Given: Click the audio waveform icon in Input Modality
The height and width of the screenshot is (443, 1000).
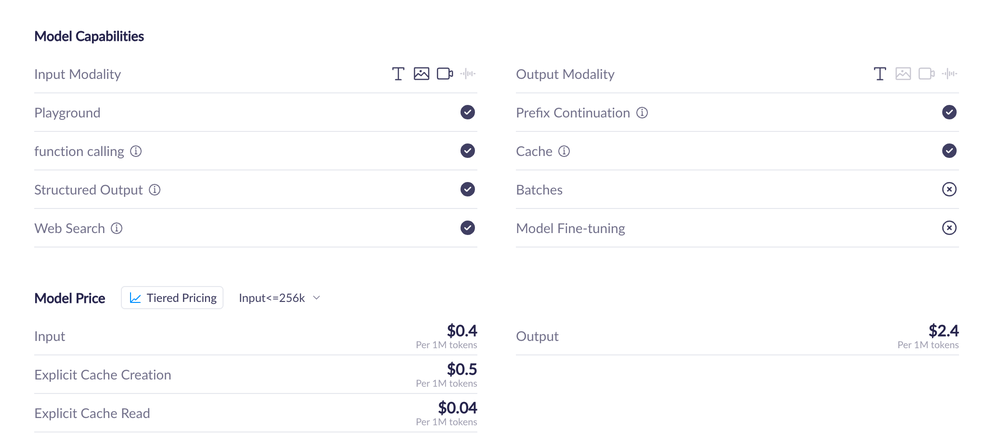Looking at the screenshot, I should pyautogui.click(x=468, y=74).
